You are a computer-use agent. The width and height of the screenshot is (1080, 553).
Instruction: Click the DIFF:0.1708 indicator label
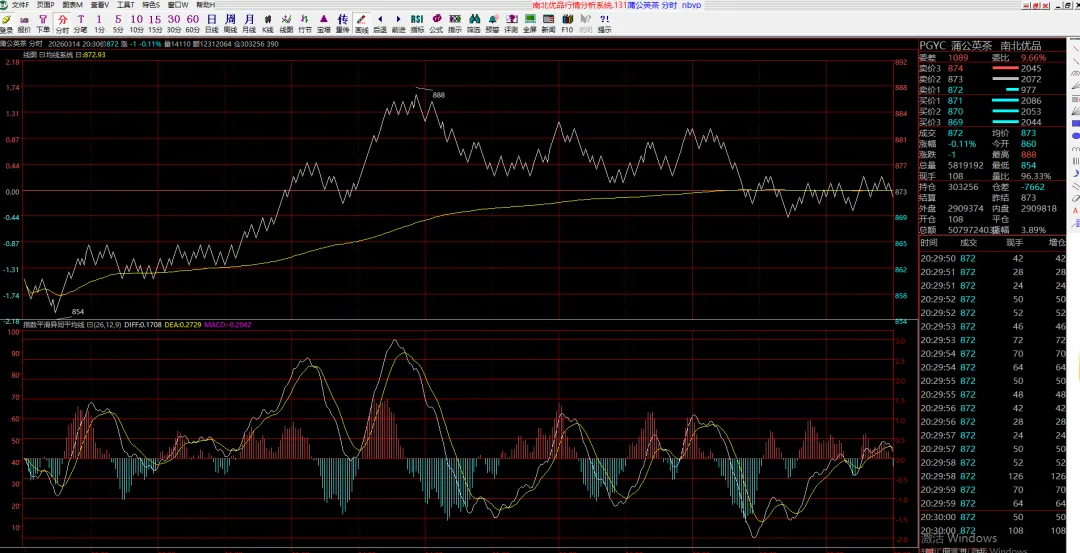point(143,324)
